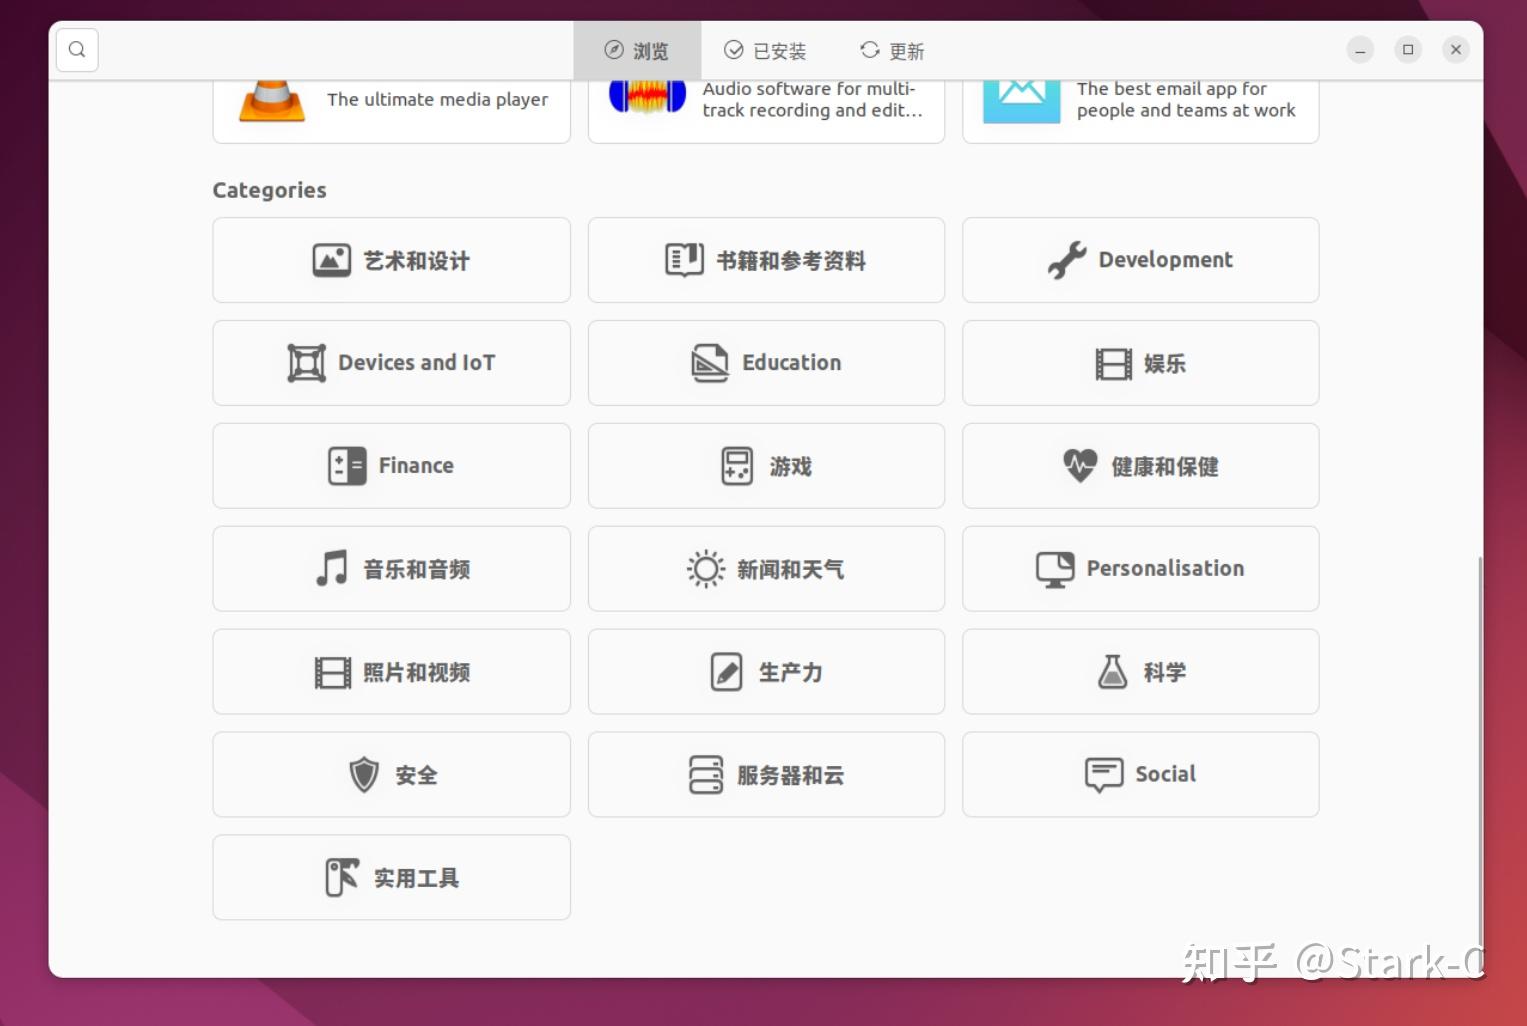1527x1026 pixels.
Task: Open the 新闻和天气 sun icon
Action: pyautogui.click(x=705, y=568)
